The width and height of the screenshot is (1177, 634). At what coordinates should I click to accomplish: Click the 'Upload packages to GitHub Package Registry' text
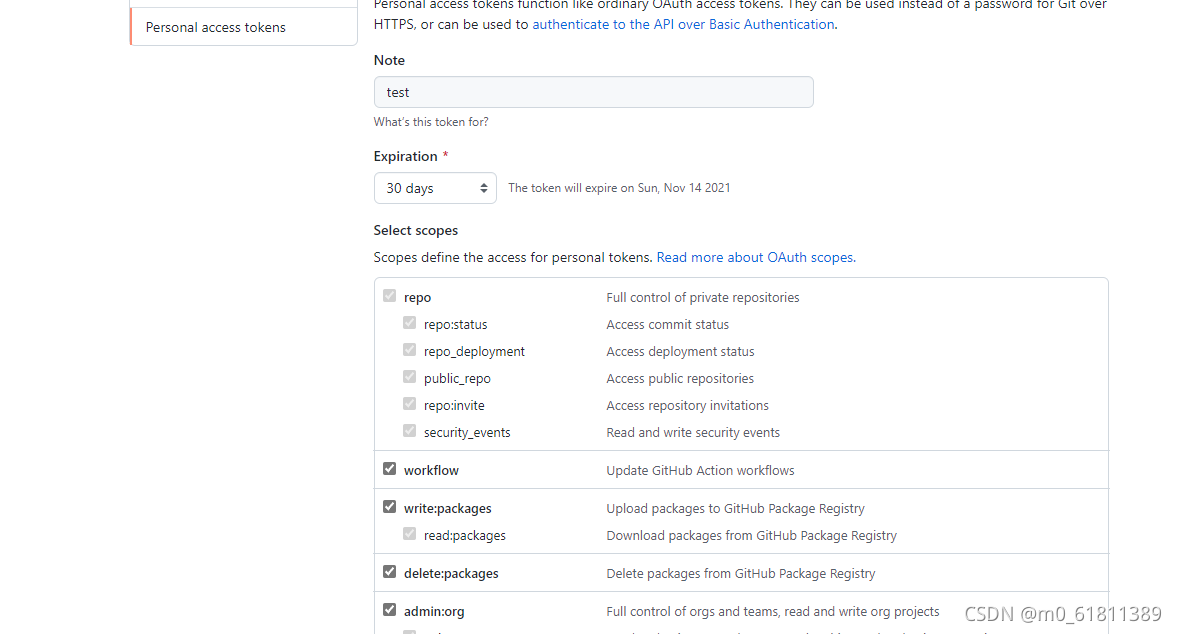[736, 509]
